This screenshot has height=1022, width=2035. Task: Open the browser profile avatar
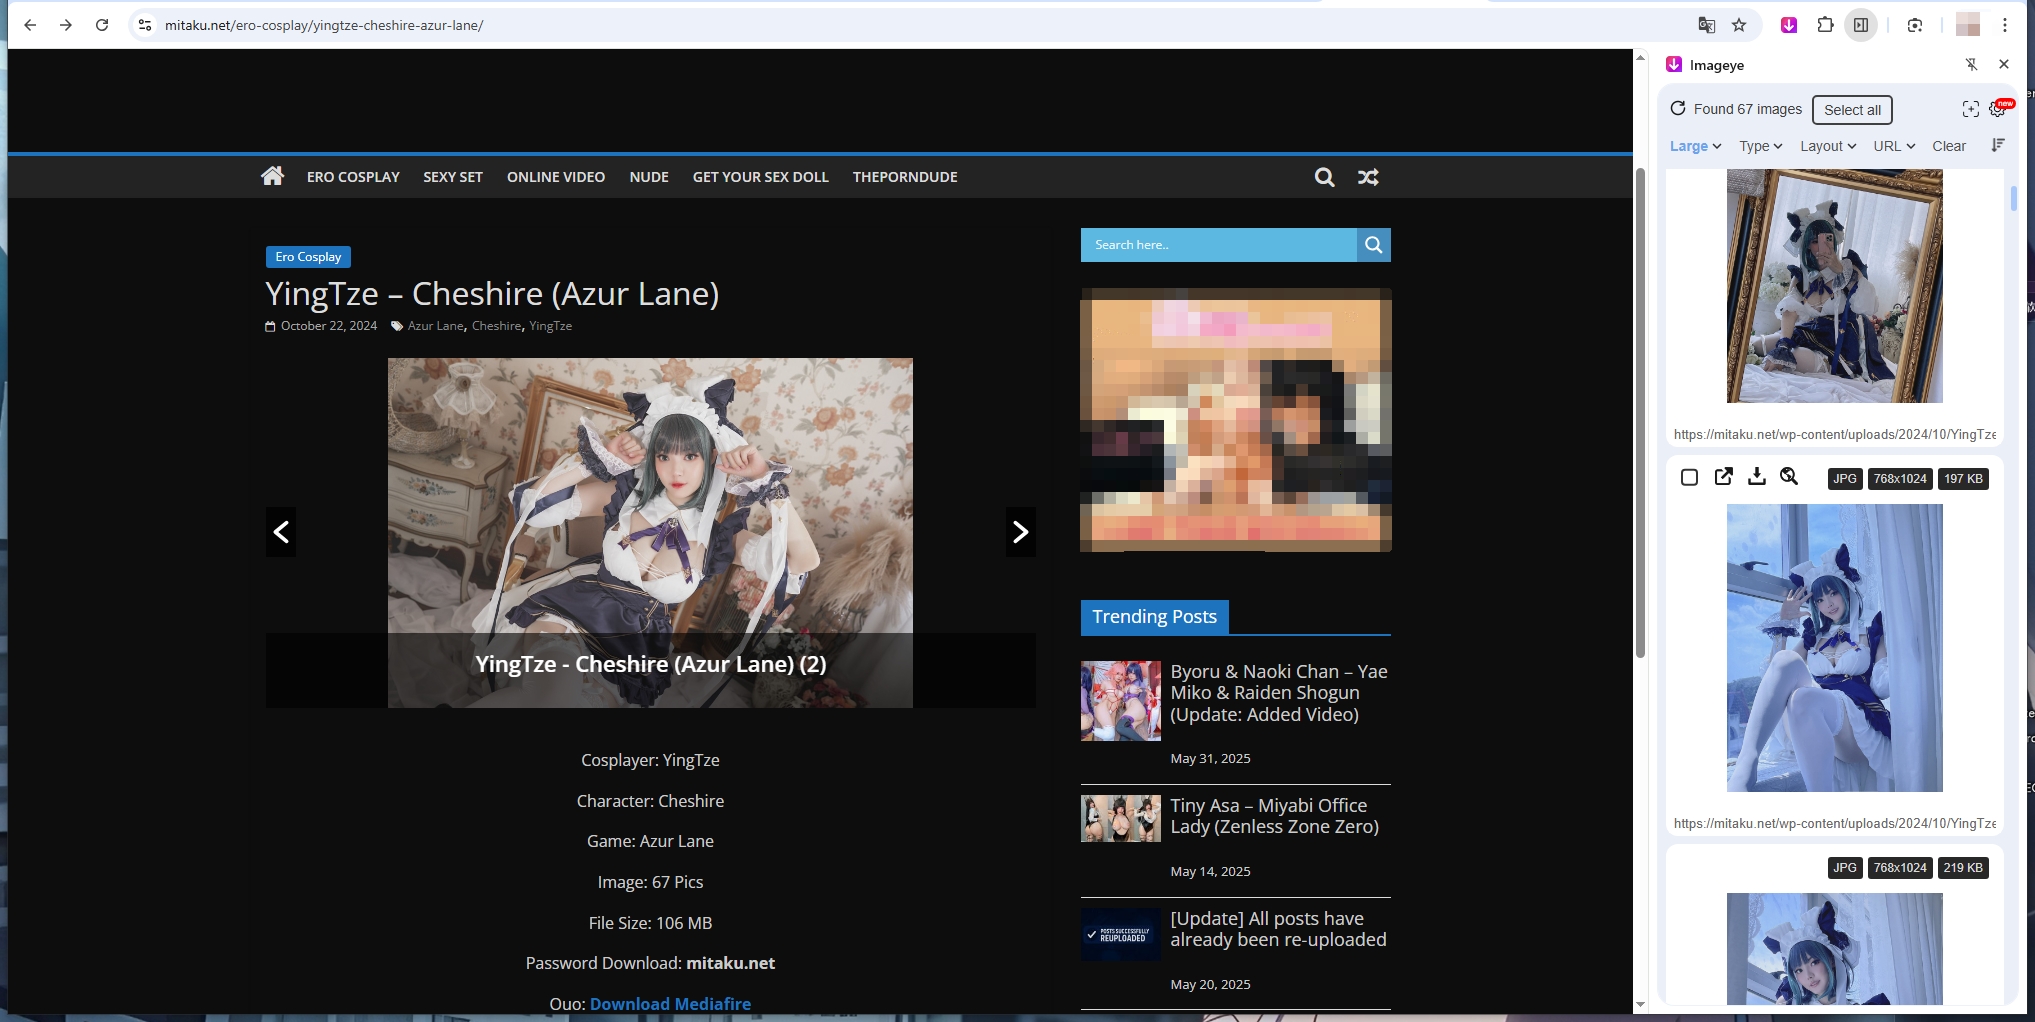pyautogui.click(x=1968, y=25)
